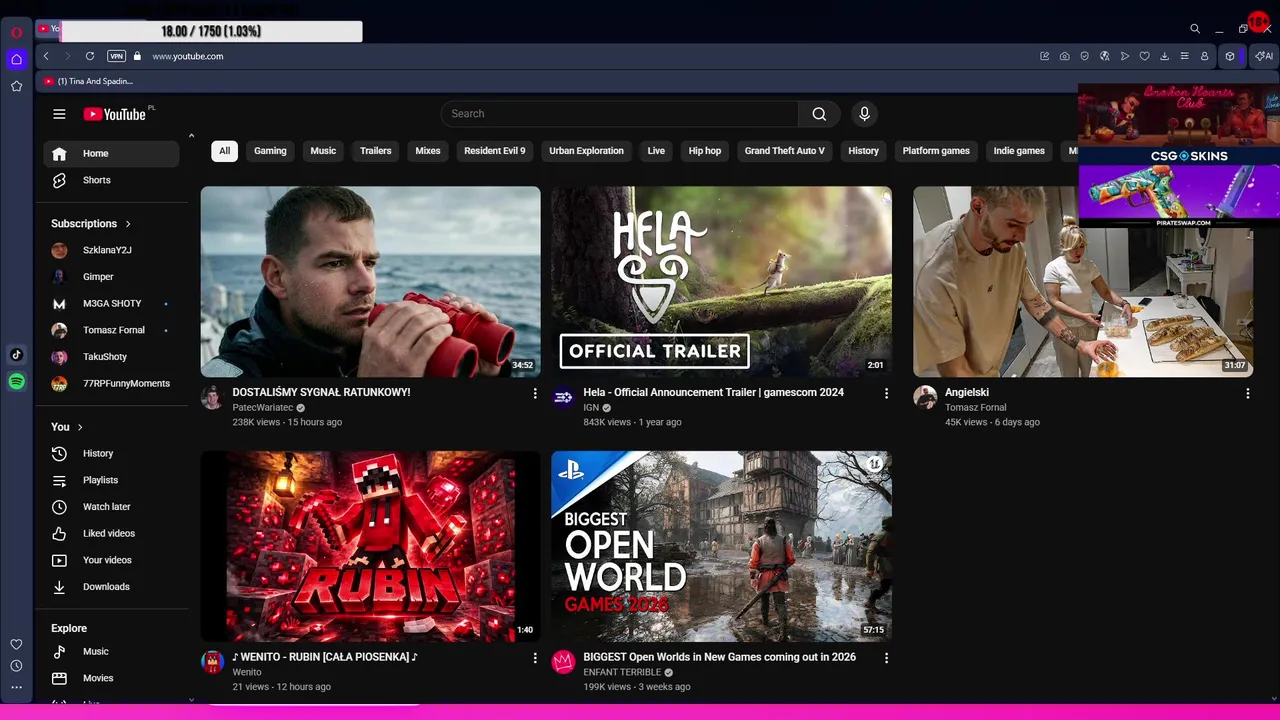Click the address bar padlock icon

coord(137,56)
